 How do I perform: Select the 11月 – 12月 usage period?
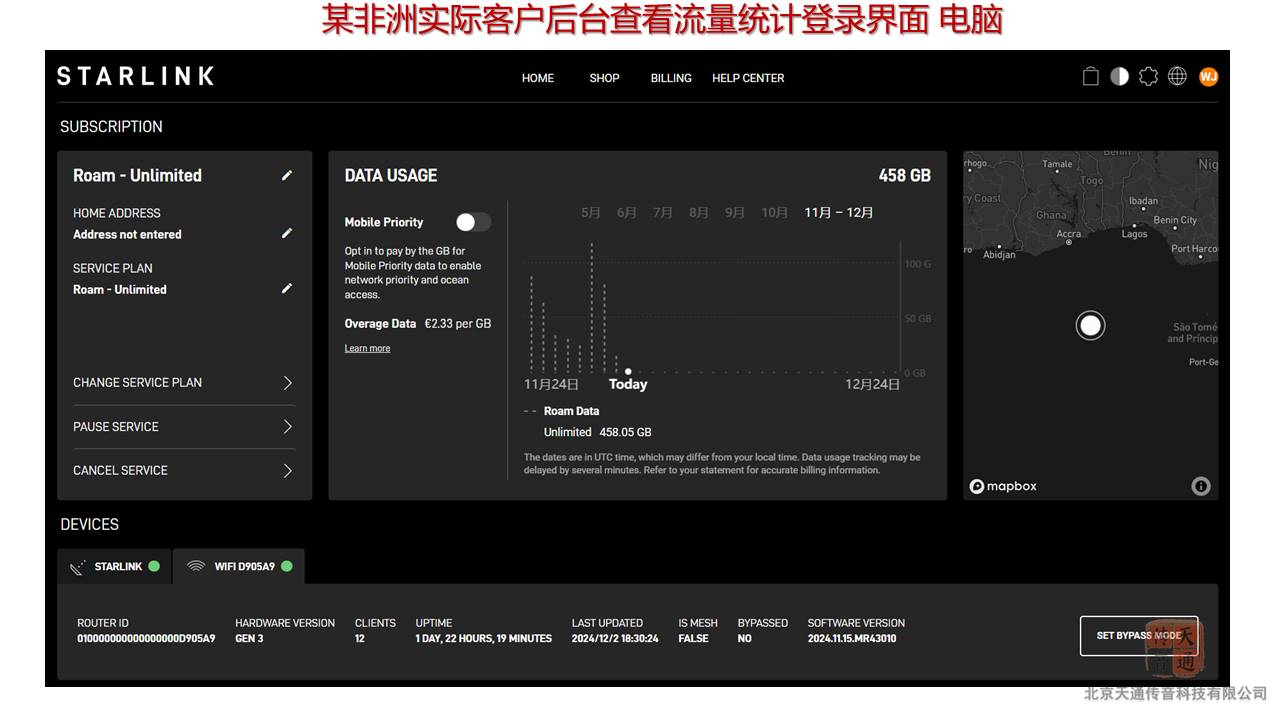pos(839,212)
